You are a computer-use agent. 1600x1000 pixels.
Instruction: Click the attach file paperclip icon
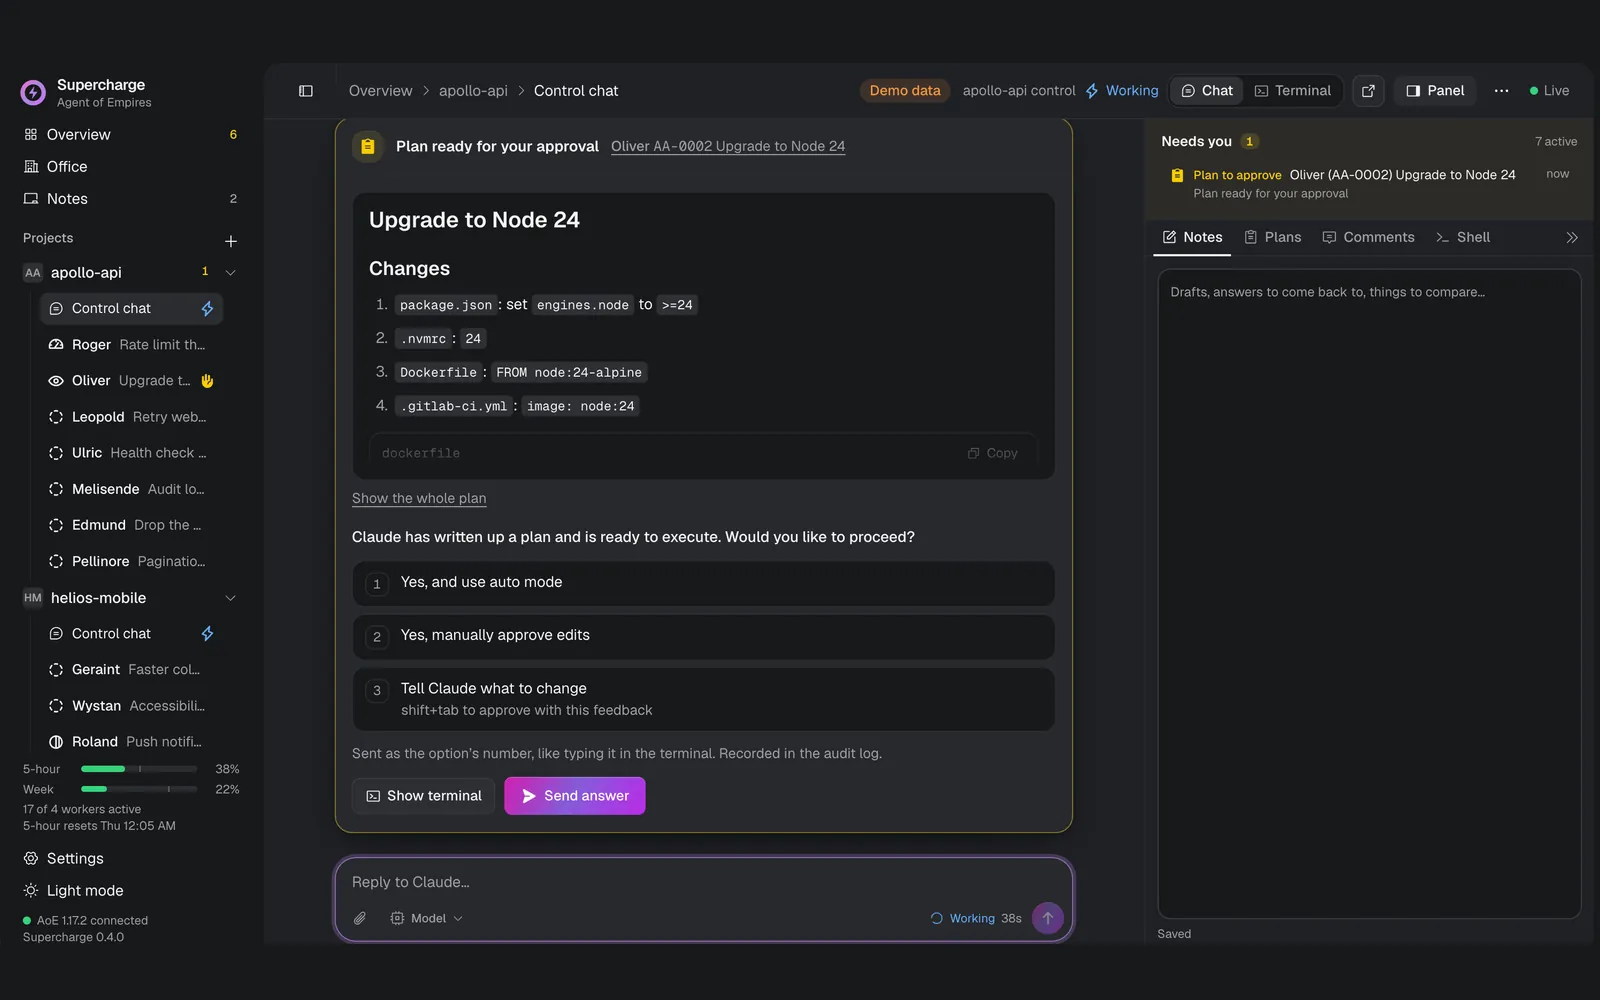pos(360,918)
